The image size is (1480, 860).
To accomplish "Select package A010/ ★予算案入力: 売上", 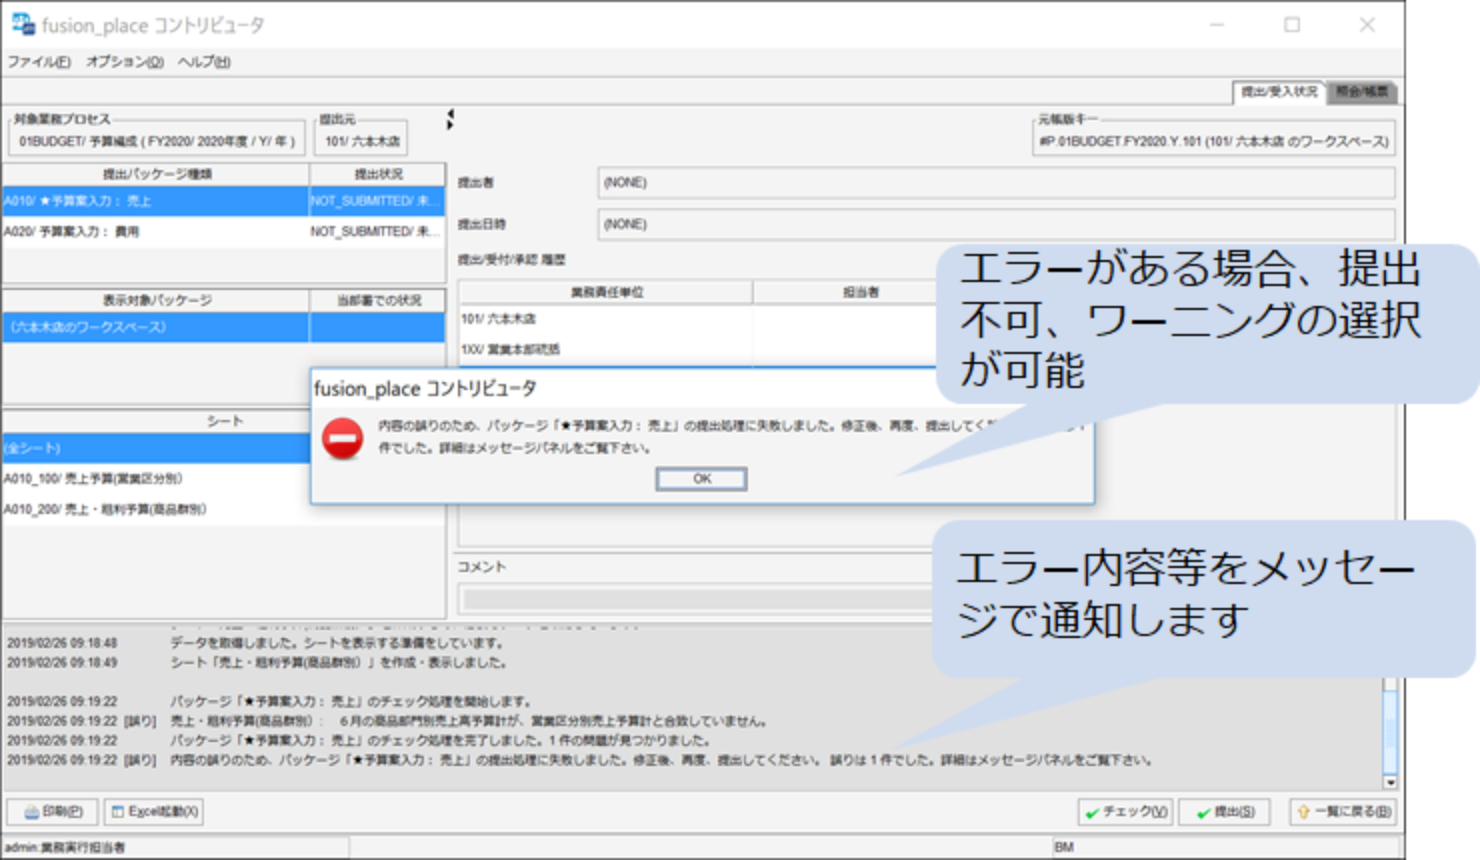I will pyautogui.click(x=155, y=201).
